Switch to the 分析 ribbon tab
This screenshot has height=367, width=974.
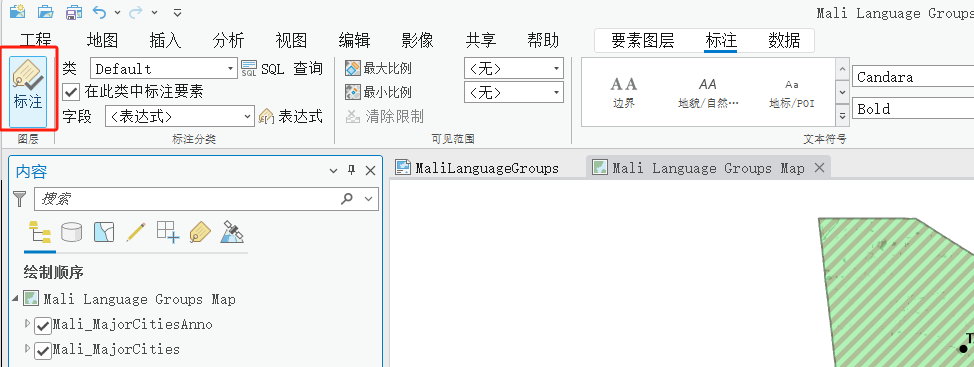[228, 41]
